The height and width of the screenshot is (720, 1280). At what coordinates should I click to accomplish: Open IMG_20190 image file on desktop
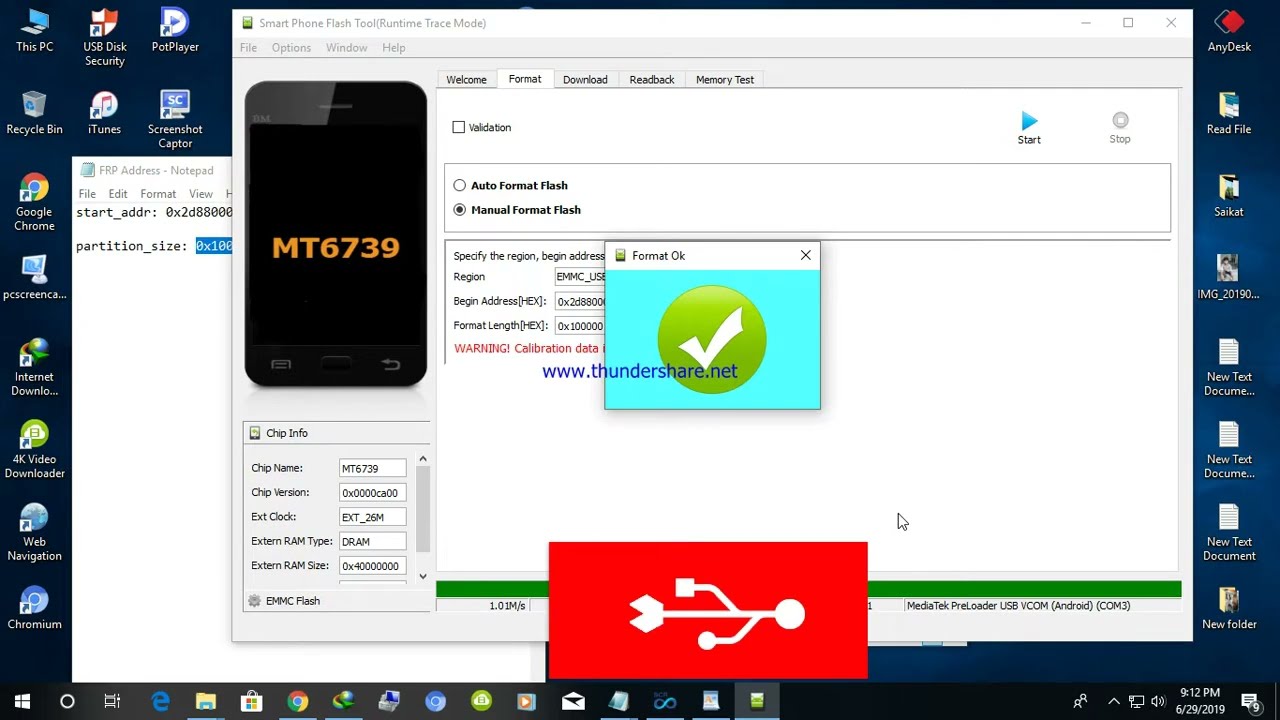[1229, 277]
